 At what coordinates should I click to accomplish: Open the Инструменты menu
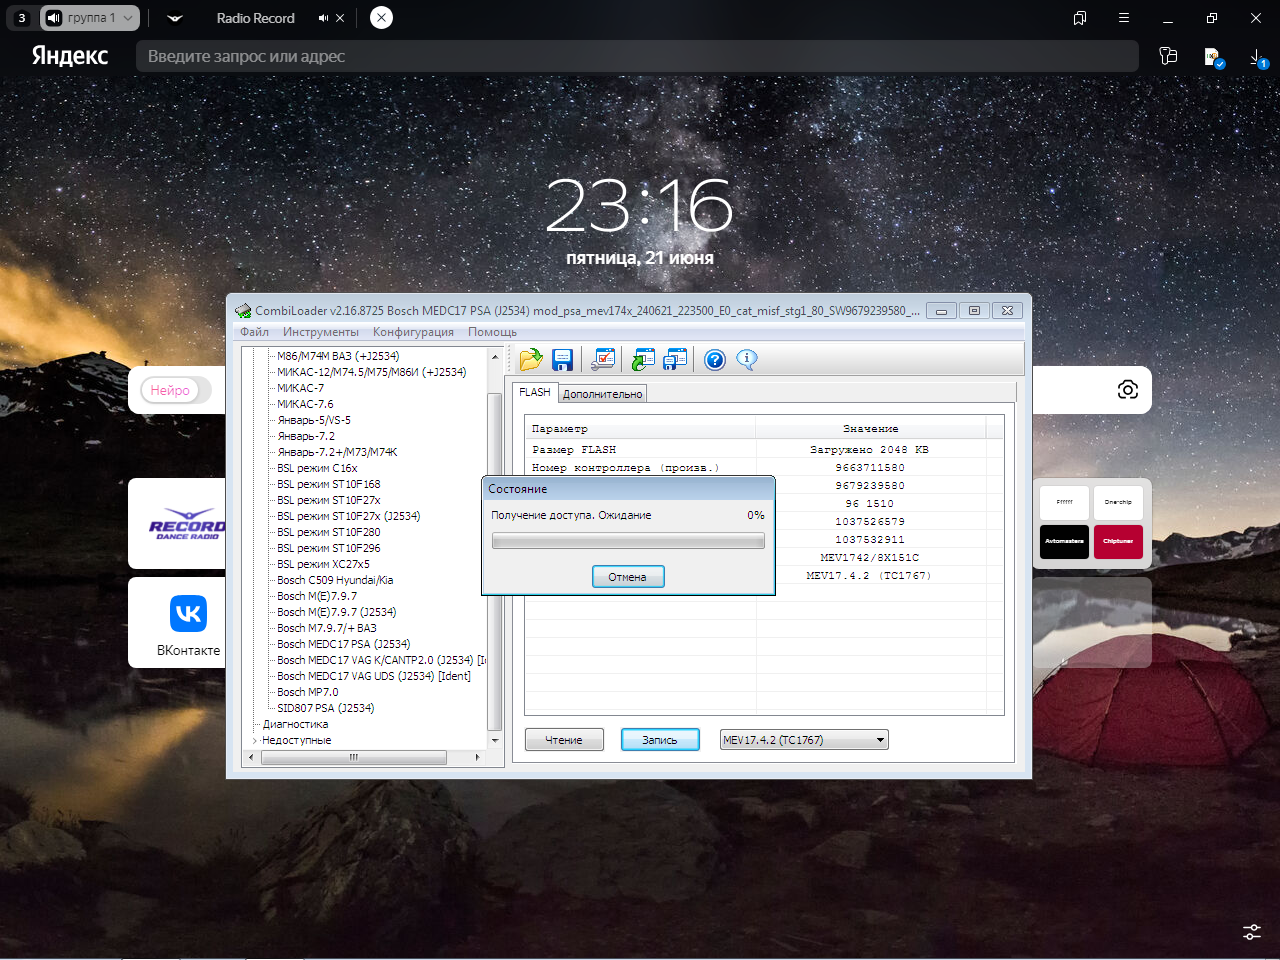tap(320, 332)
